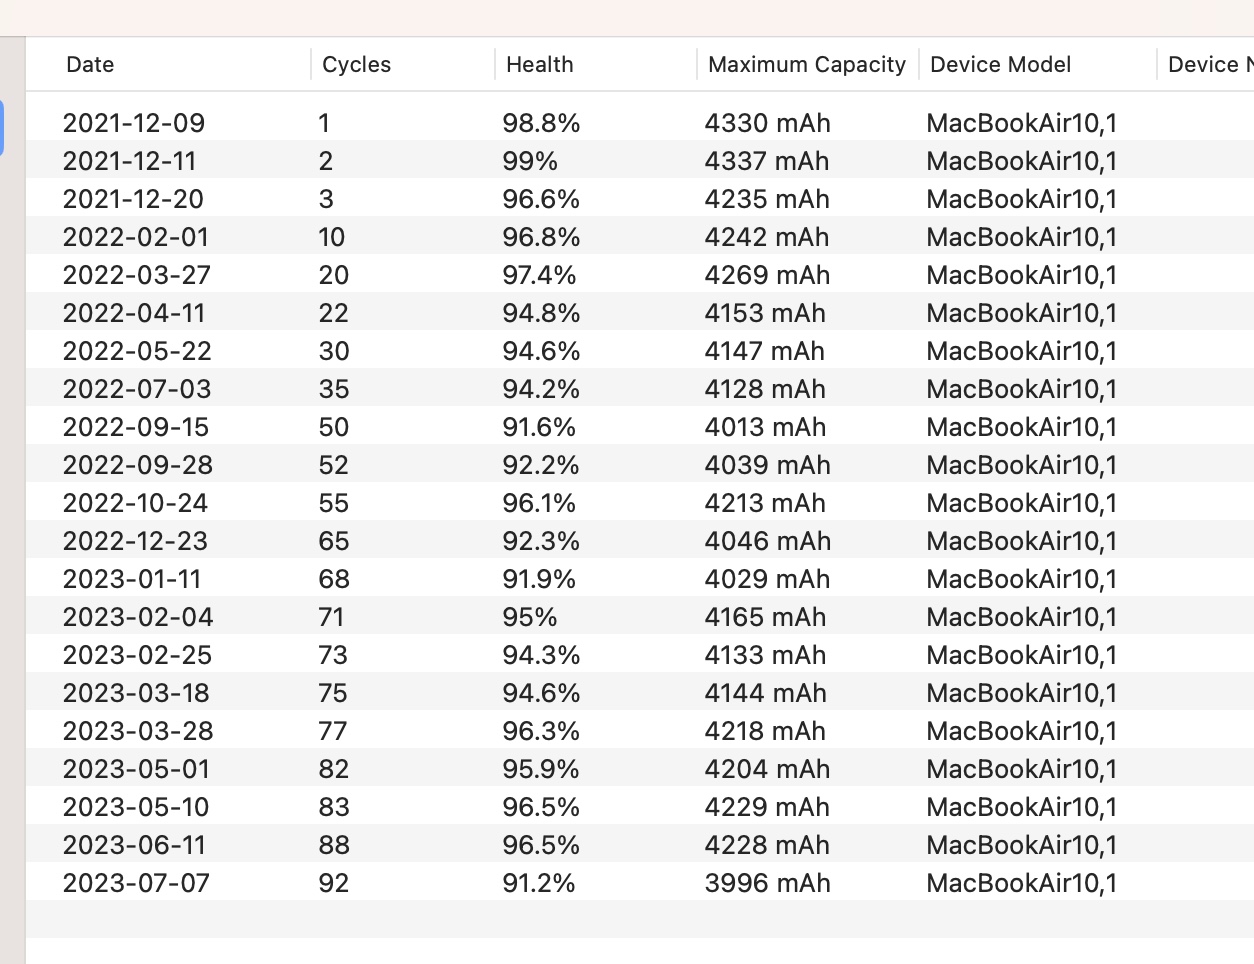Select the row dated 2022-12-23
The height and width of the screenshot is (964, 1254).
tap(135, 541)
